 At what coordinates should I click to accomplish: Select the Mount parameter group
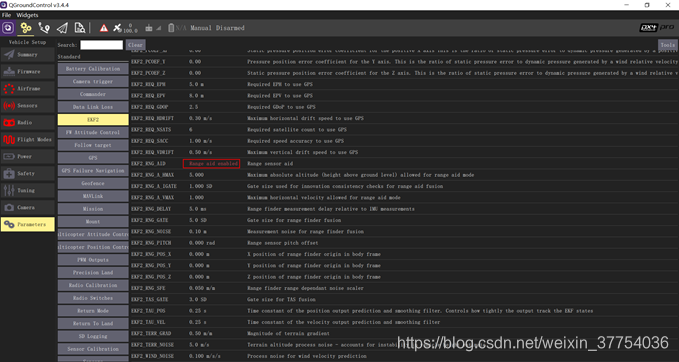click(x=93, y=222)
